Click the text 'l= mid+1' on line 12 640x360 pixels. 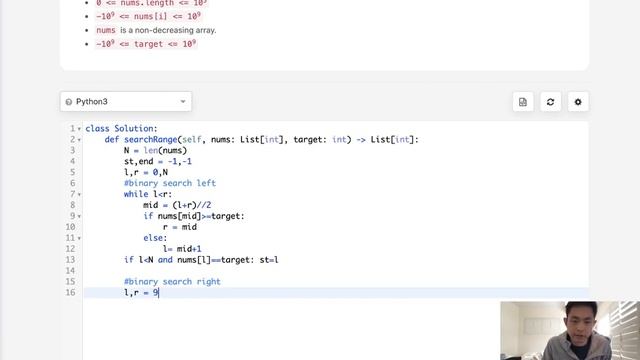pos(182,249)
